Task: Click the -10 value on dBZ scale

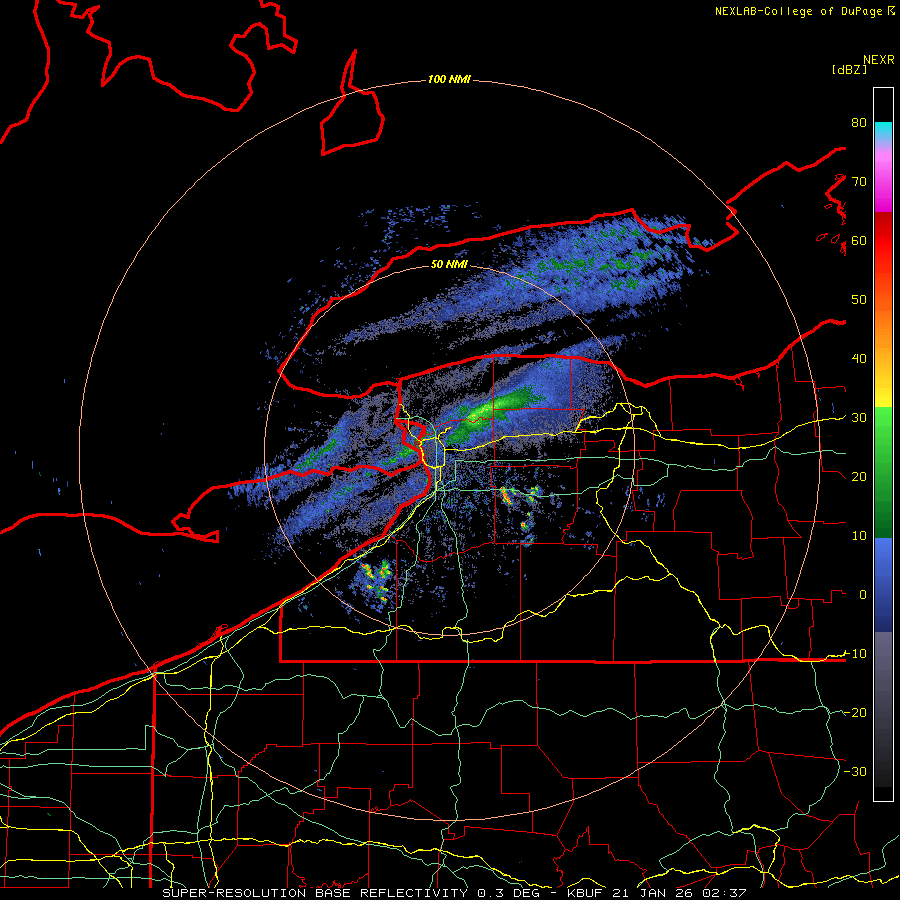Action: point(855,653)
